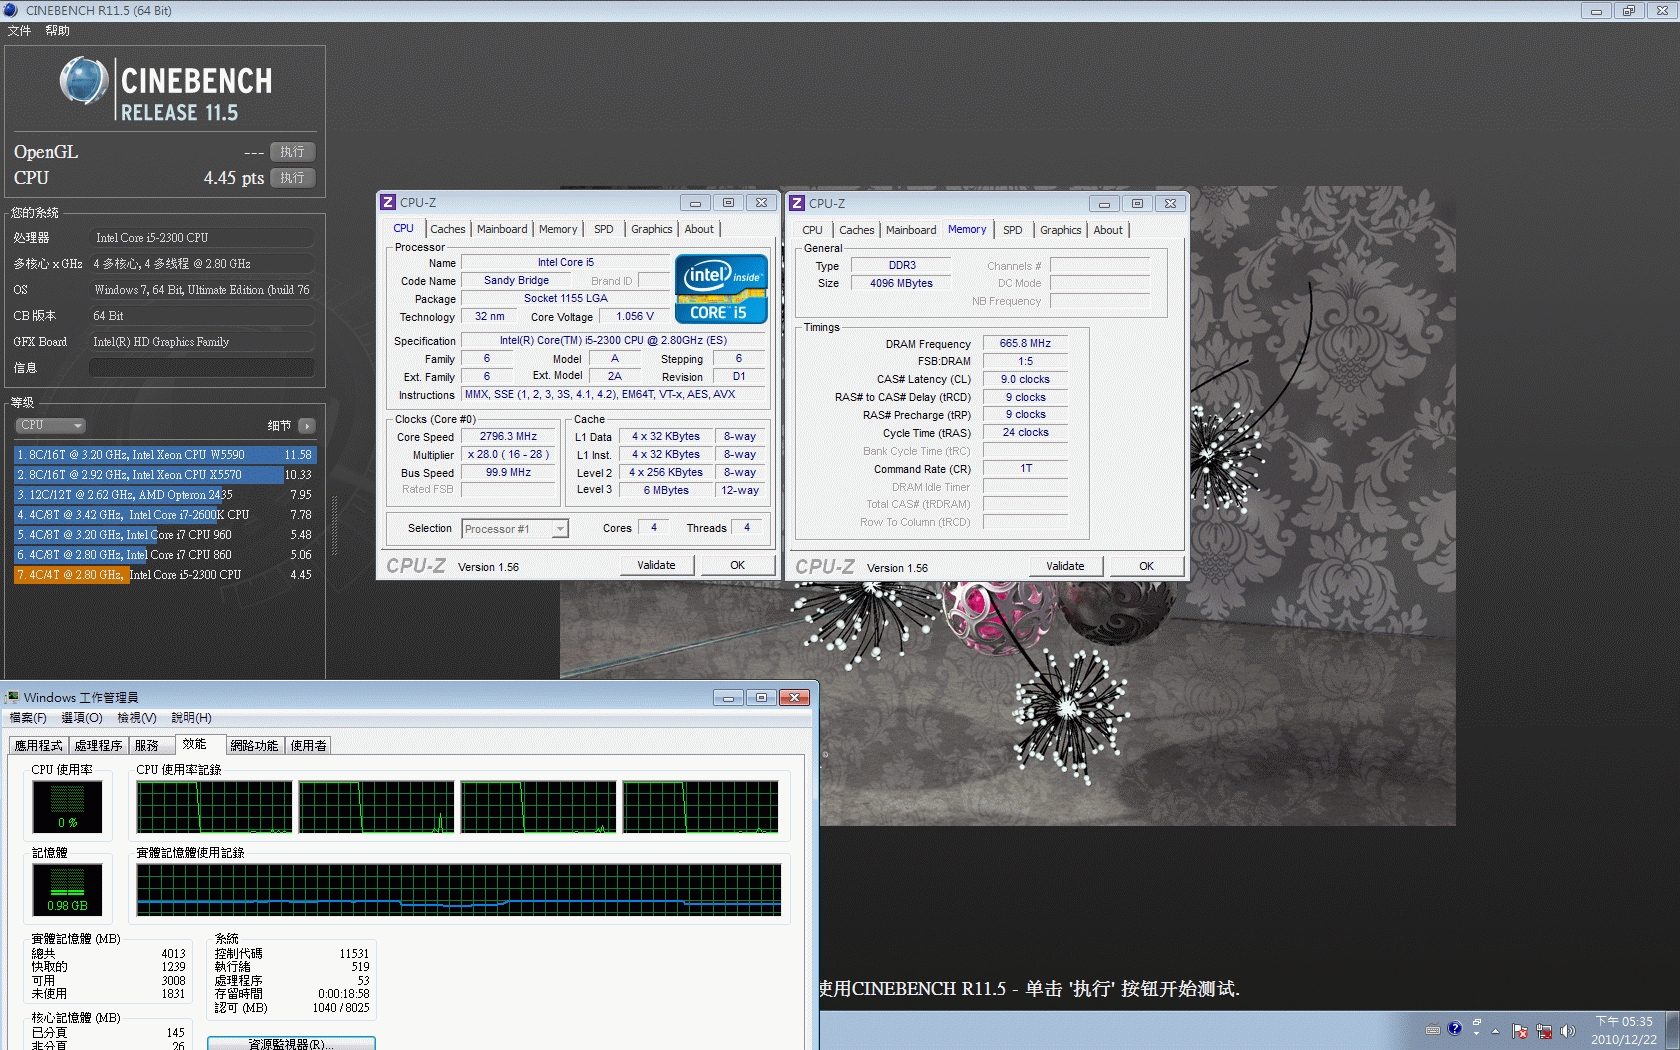
Task: Click the Windows Task Manager title bar icon
Action: (x=12, y=697)
